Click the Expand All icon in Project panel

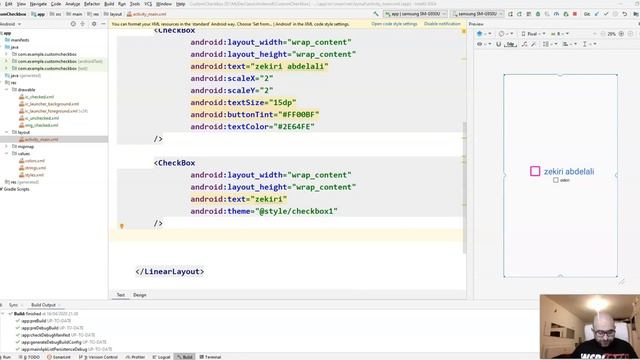tap(83, 24)
